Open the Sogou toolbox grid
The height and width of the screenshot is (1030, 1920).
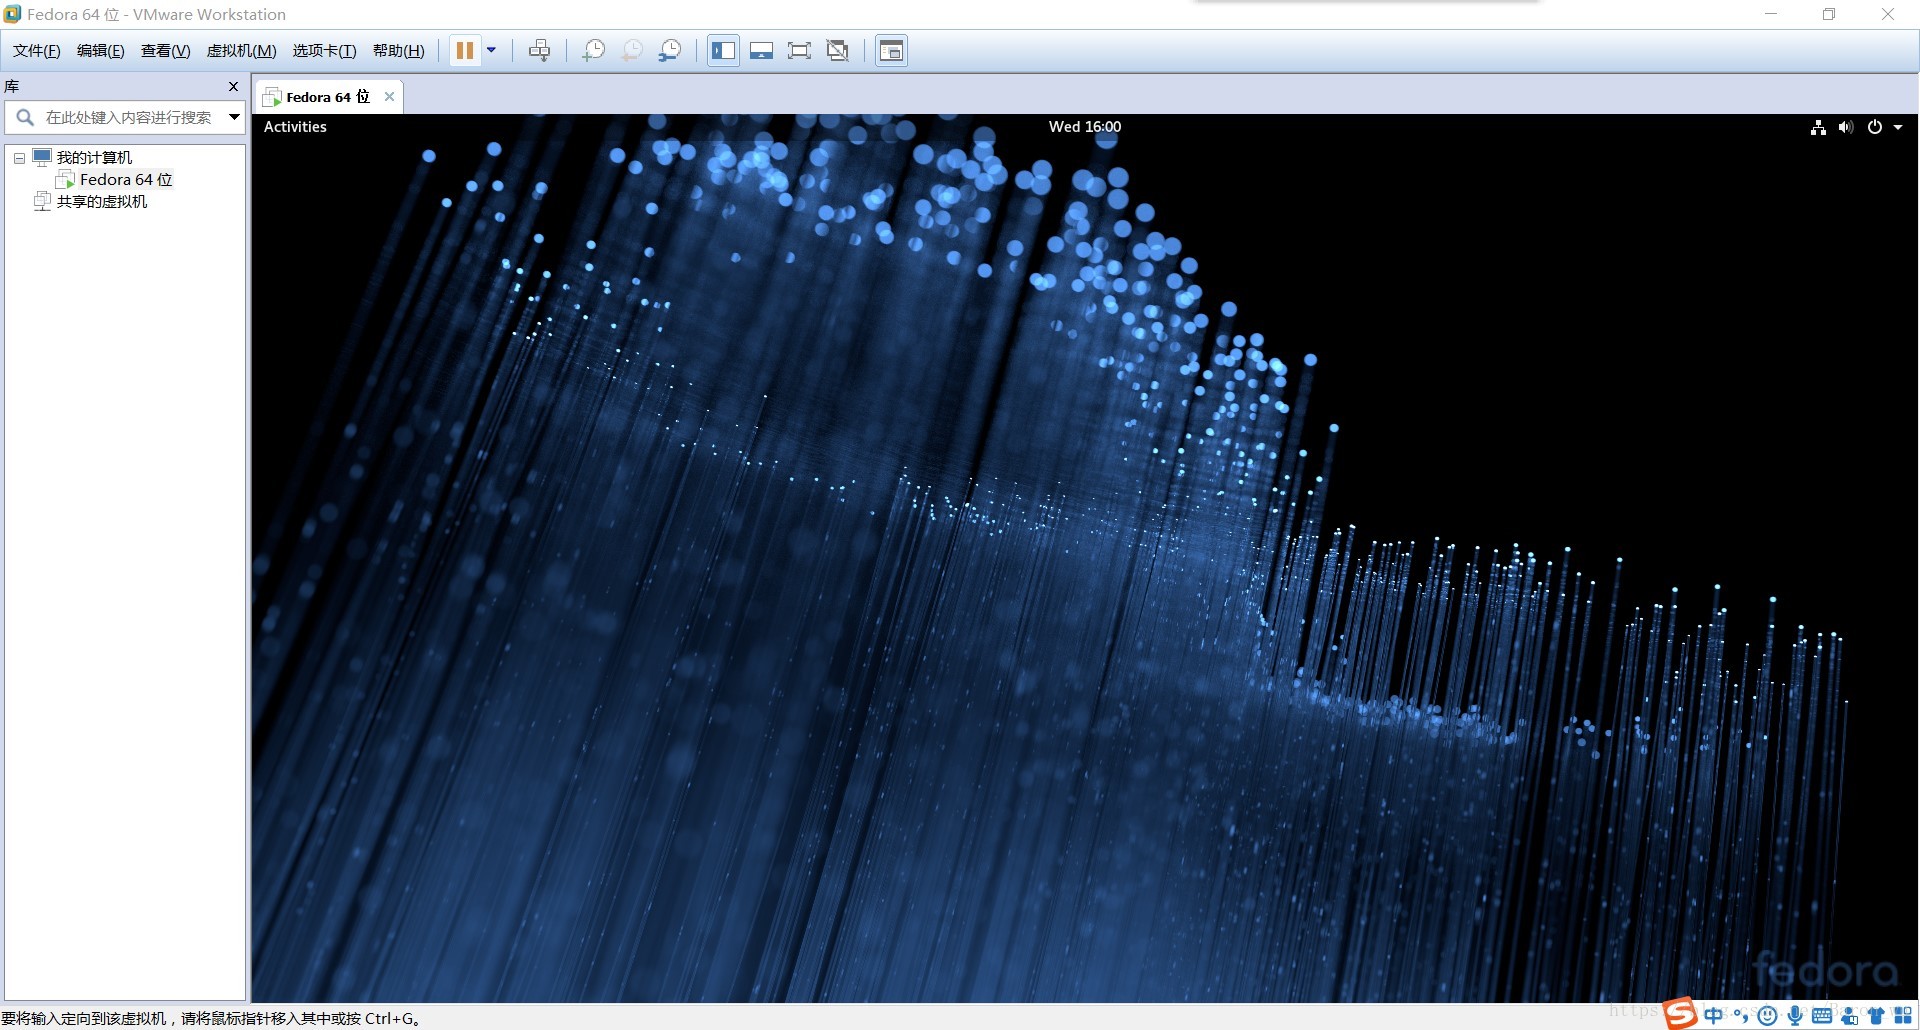point(1903,1016)
